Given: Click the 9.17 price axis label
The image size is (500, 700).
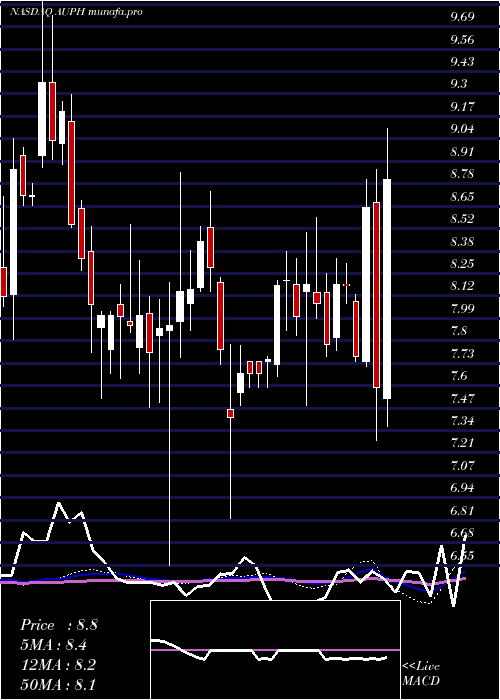Looking at the screenshot, I should click(x=462, y=107).
